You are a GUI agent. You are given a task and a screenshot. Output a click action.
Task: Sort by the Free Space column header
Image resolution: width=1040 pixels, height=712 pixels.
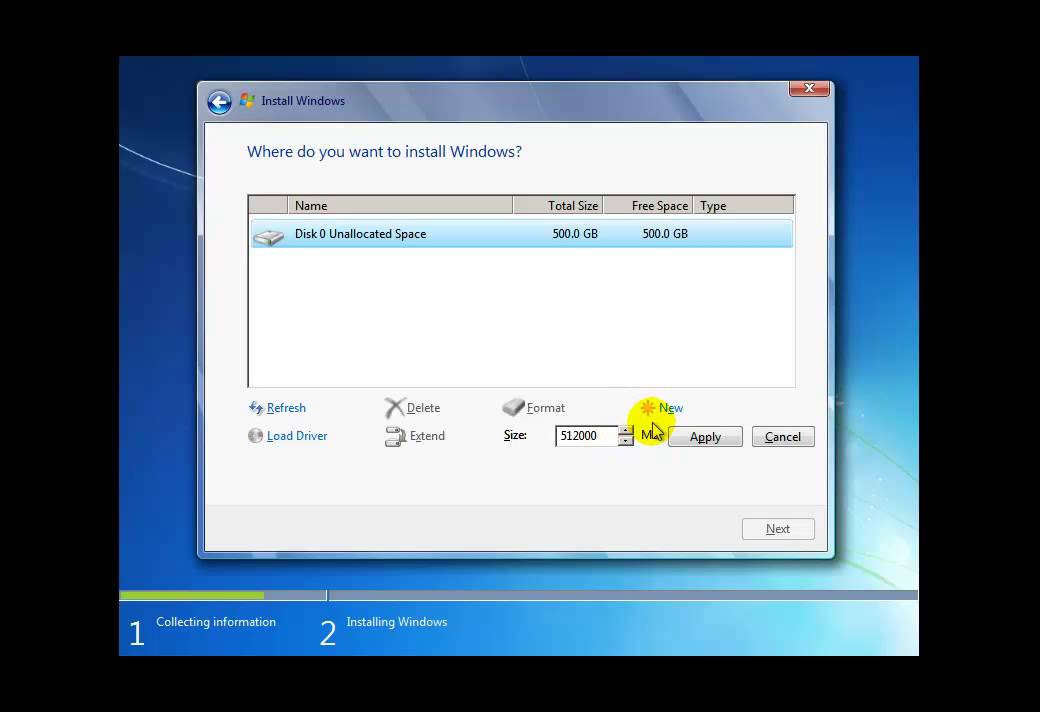[x=648, y=206]
